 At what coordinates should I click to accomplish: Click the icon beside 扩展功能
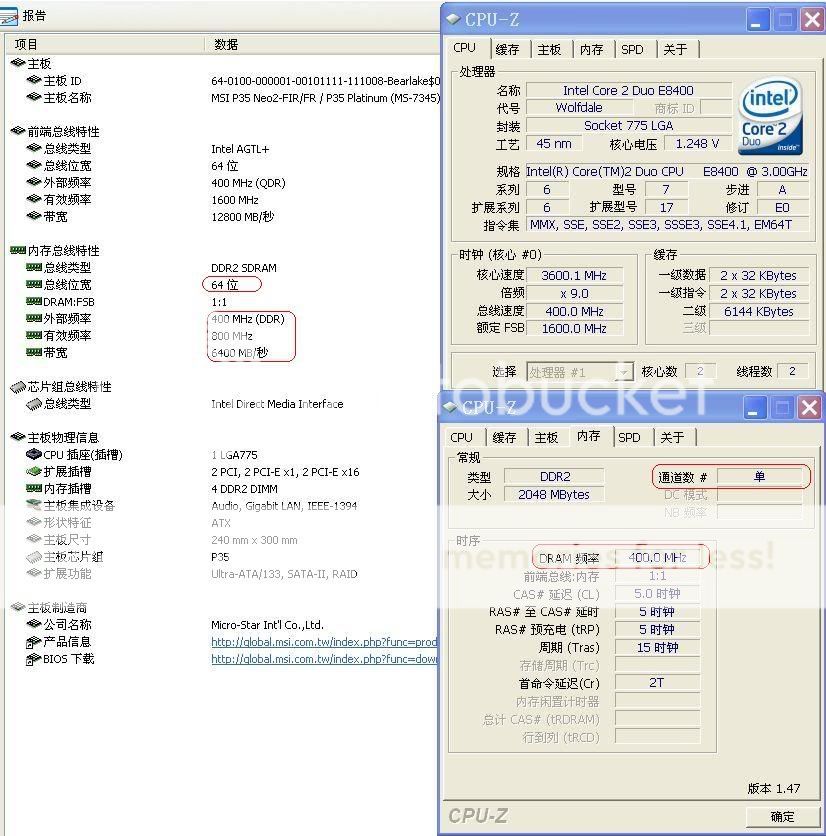[x=34, y=573]
